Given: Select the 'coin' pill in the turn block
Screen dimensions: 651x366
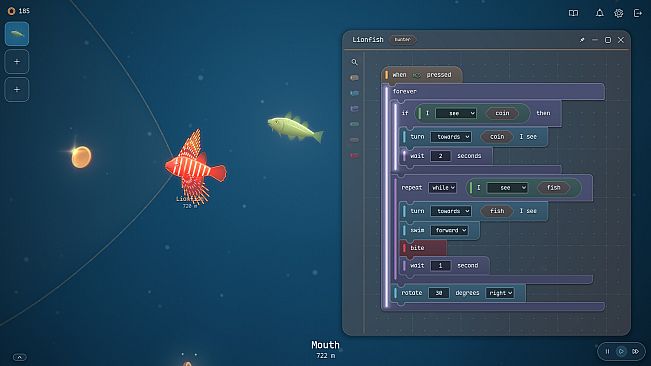Looking at the screenshot, I should (497, 137).
